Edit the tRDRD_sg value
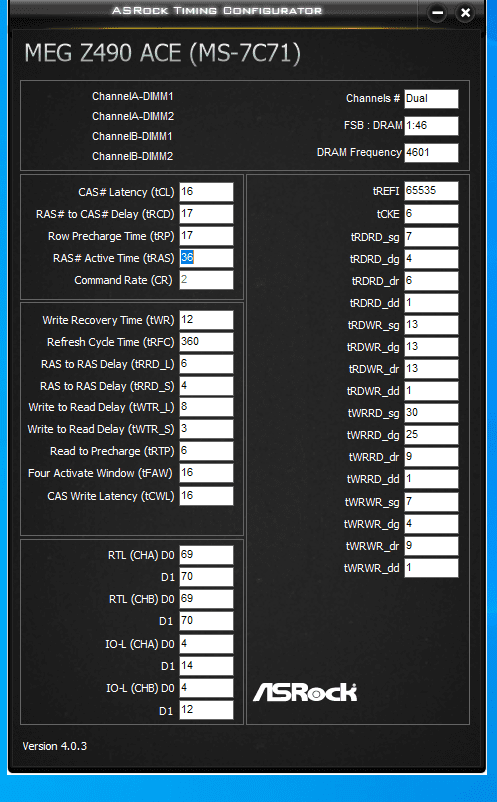497x802 pixels. click(x=431, y=237)
